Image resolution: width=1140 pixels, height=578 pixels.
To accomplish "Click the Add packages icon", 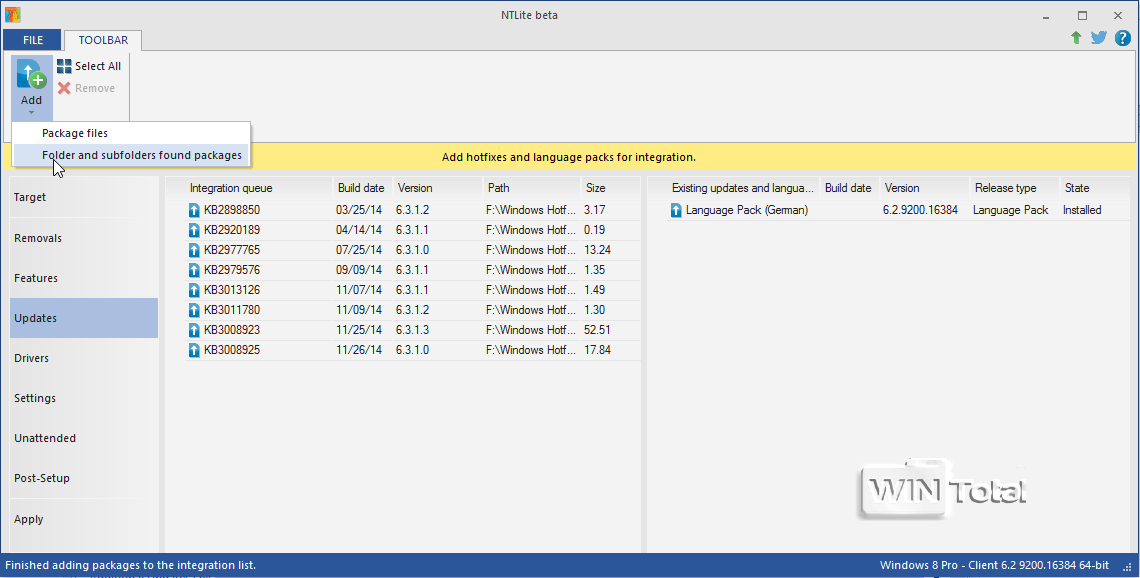I will [31, 75].
